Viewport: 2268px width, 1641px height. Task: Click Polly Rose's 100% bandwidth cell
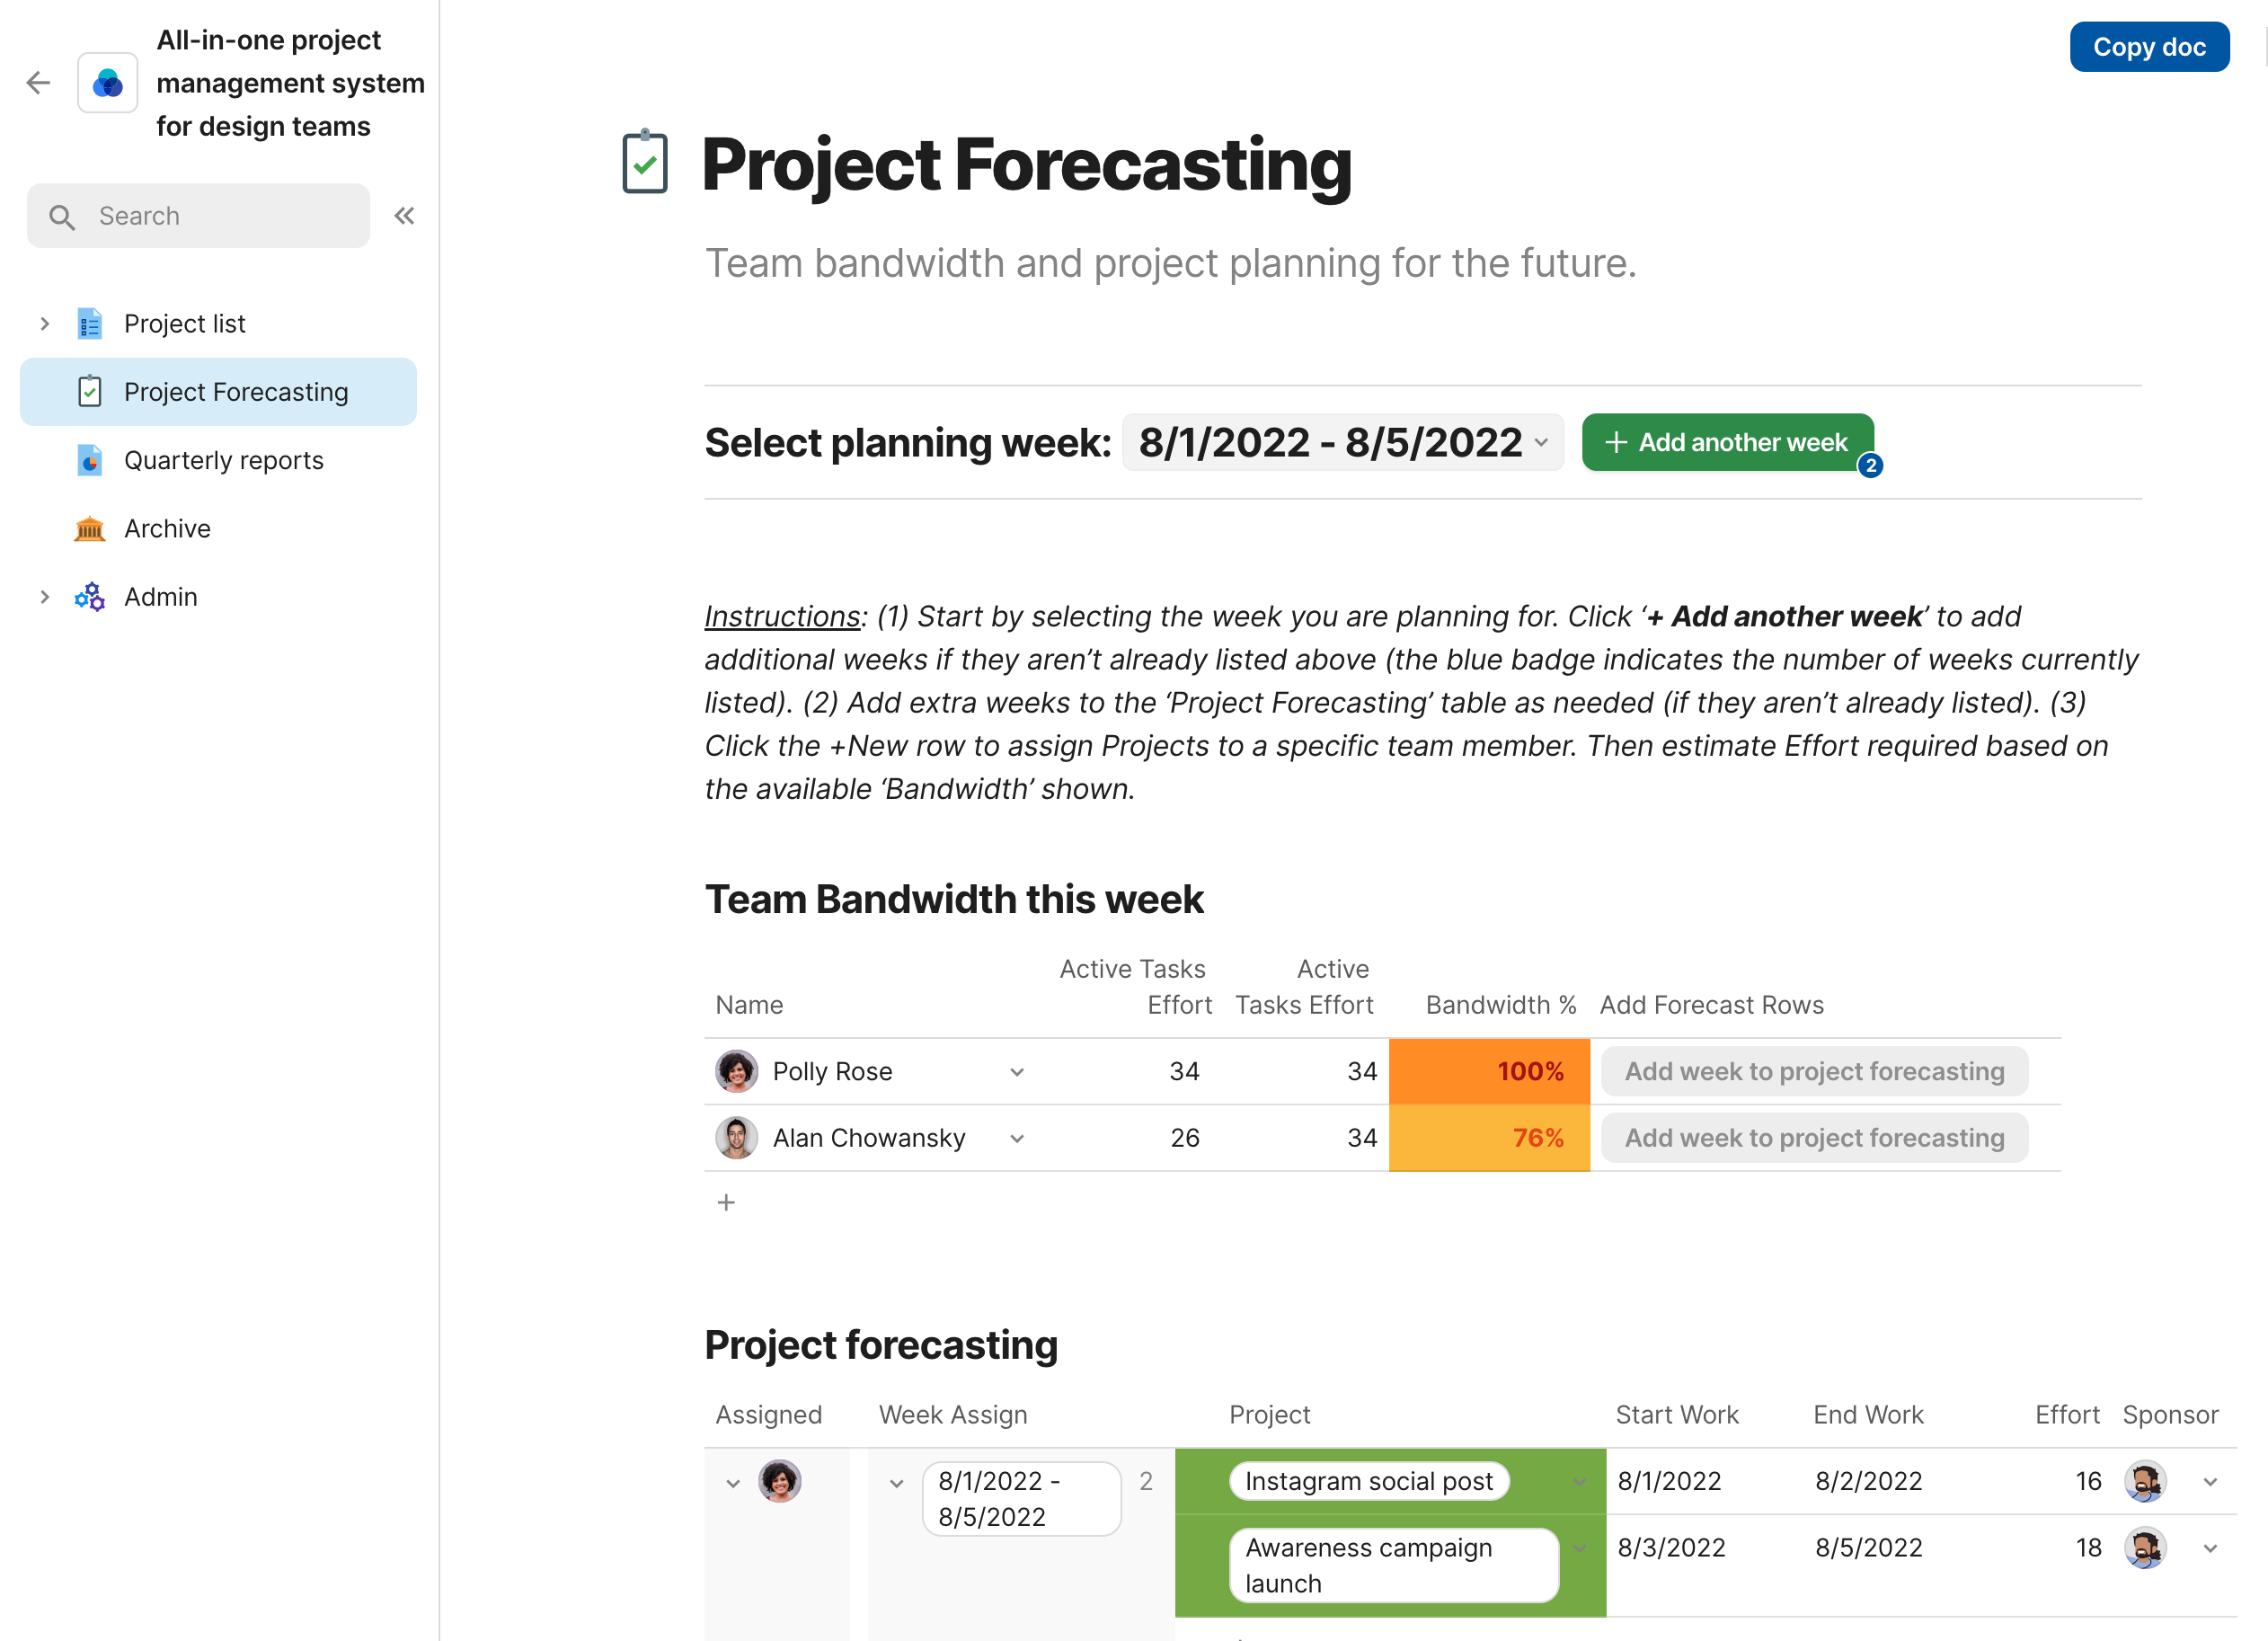pyautogui.click(x=1489, y=1071)
